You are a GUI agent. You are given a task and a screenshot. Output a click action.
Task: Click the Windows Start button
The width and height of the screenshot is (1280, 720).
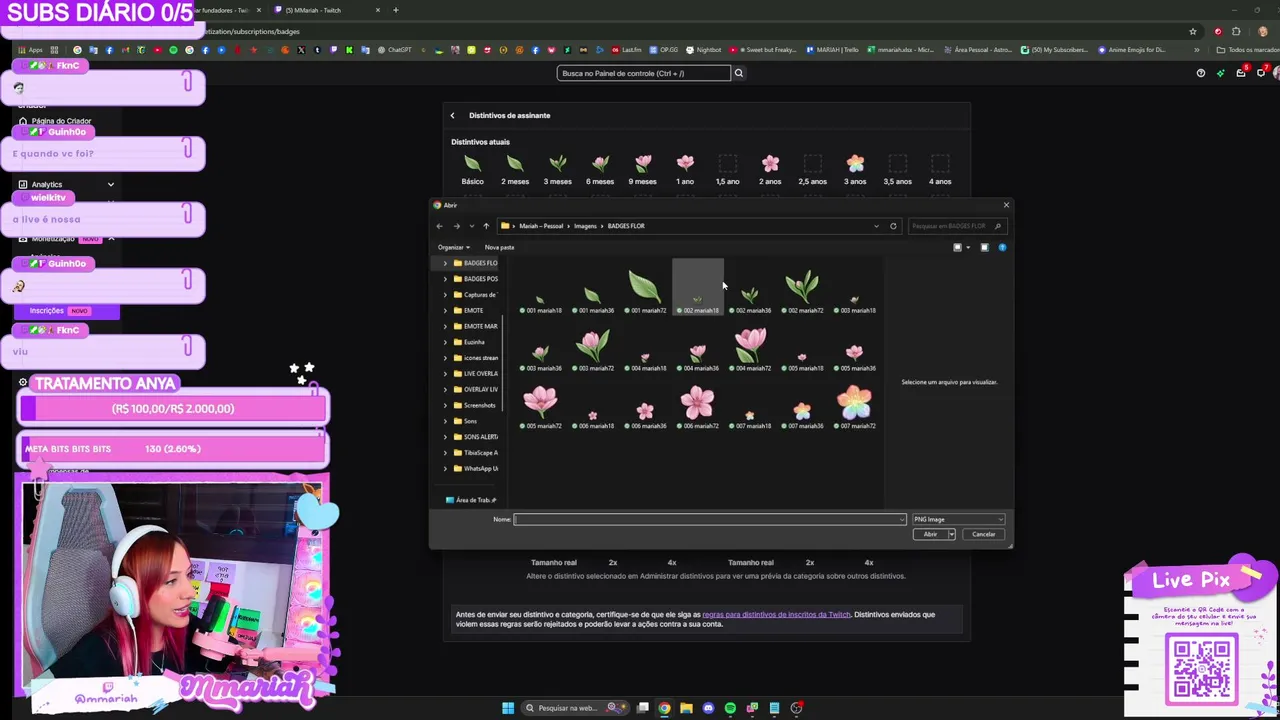tap(508, 708)
